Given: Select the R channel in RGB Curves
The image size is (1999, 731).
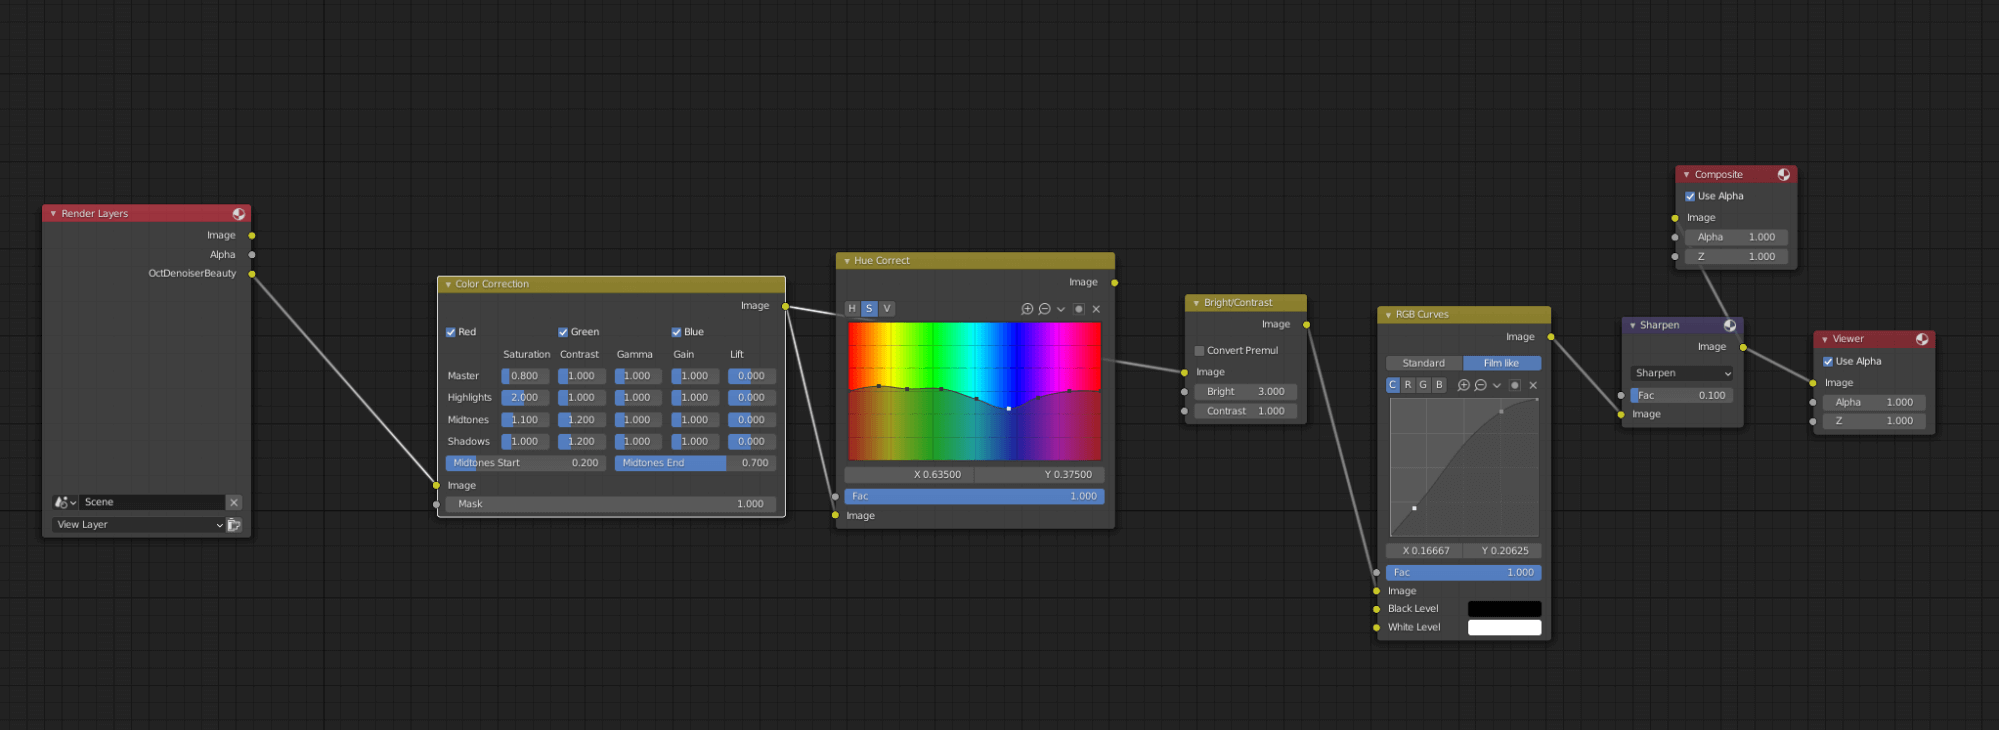Looking at the screenshot, I should point(1408,386).
